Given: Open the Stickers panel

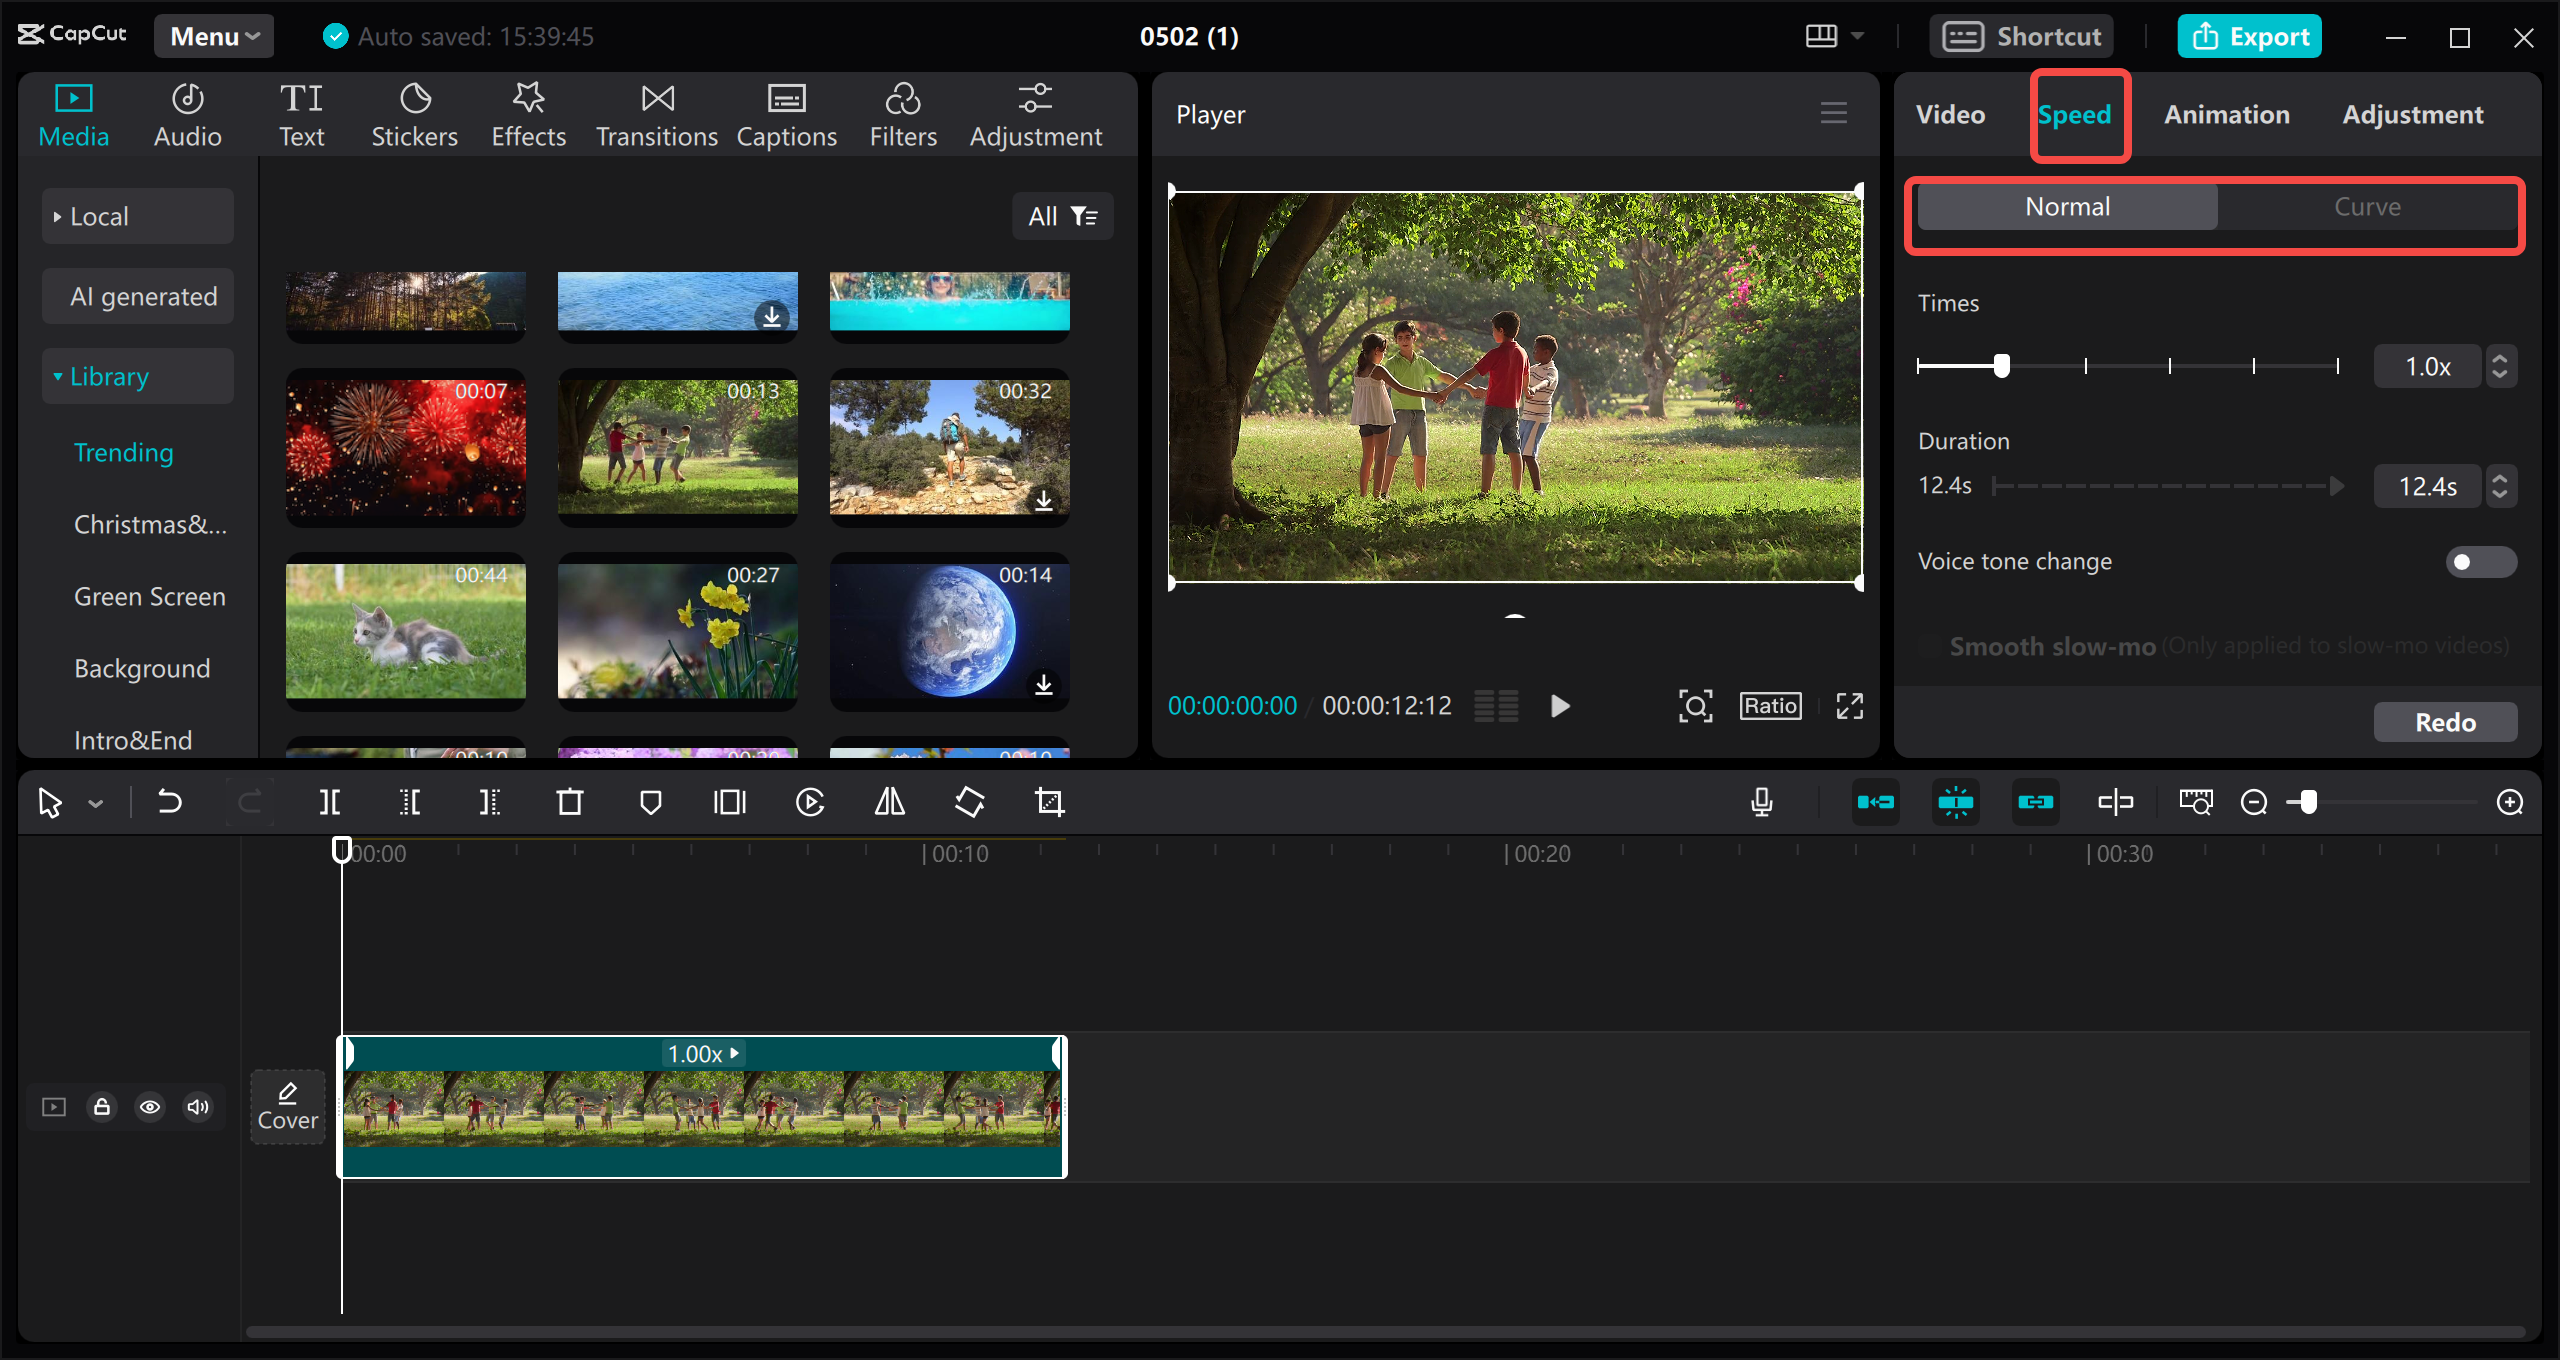Looking at the screenshot, I should coord(414,113).
